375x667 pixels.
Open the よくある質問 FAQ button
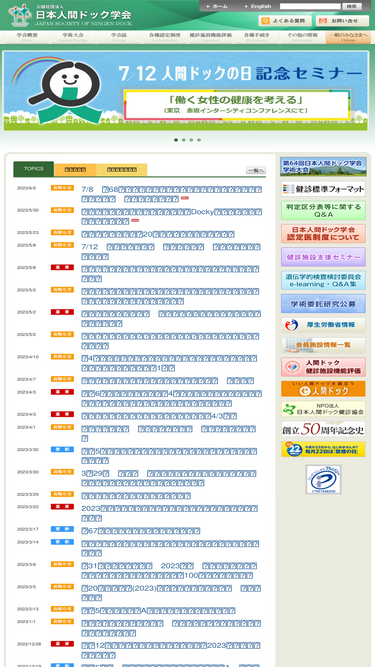[x=285, y=20]
